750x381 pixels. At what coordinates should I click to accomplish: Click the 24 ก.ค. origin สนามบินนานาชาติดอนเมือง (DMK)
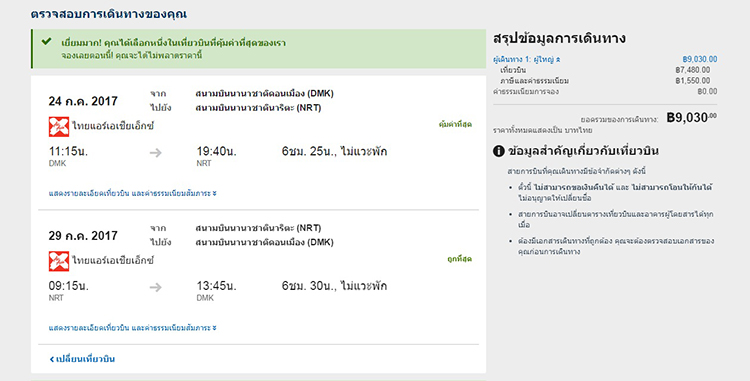[265, 93]
